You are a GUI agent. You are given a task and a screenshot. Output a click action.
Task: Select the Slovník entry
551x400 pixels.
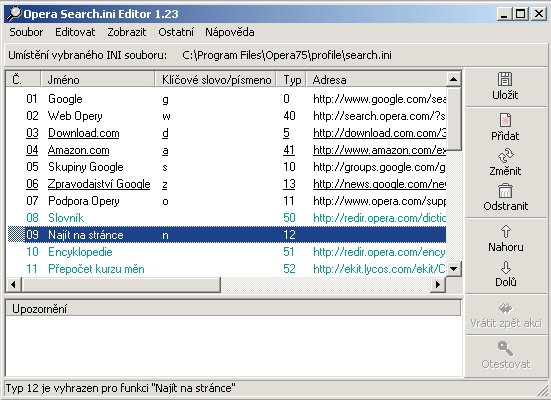[227, 218]
